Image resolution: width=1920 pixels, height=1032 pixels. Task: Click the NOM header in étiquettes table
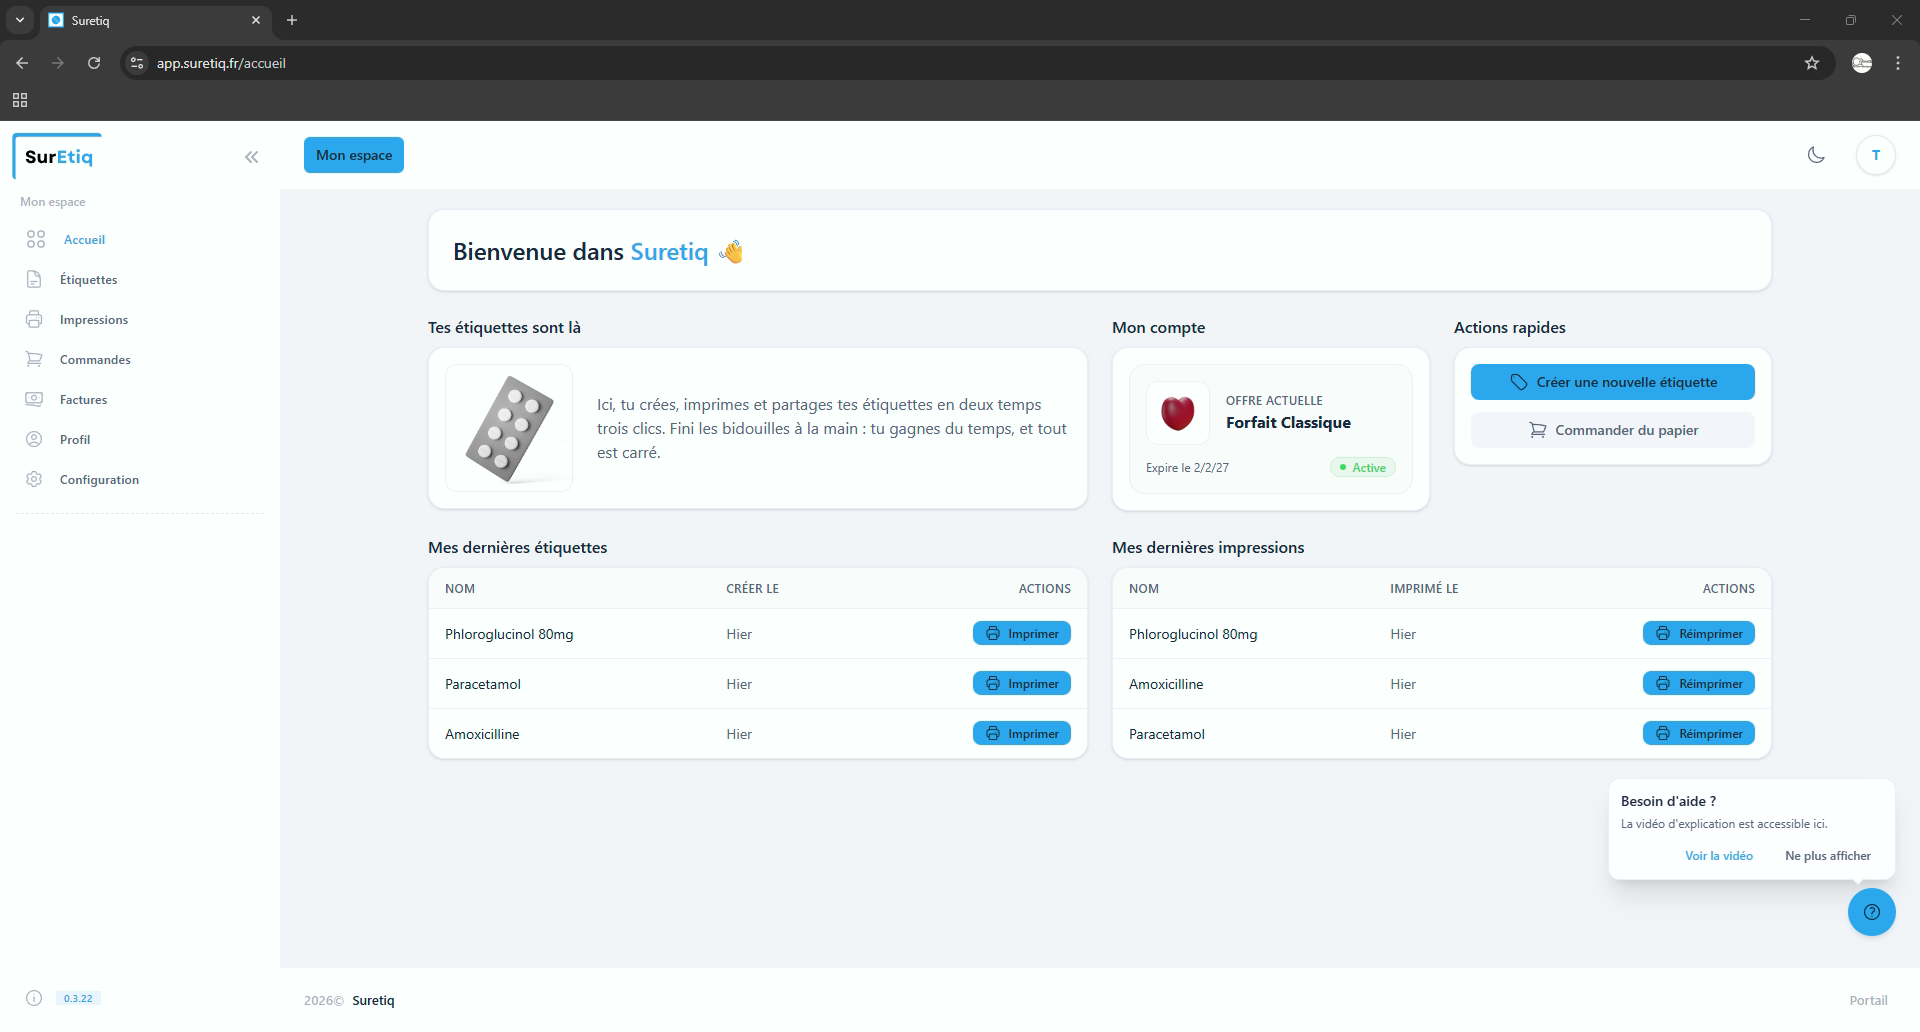pos(460,588)
